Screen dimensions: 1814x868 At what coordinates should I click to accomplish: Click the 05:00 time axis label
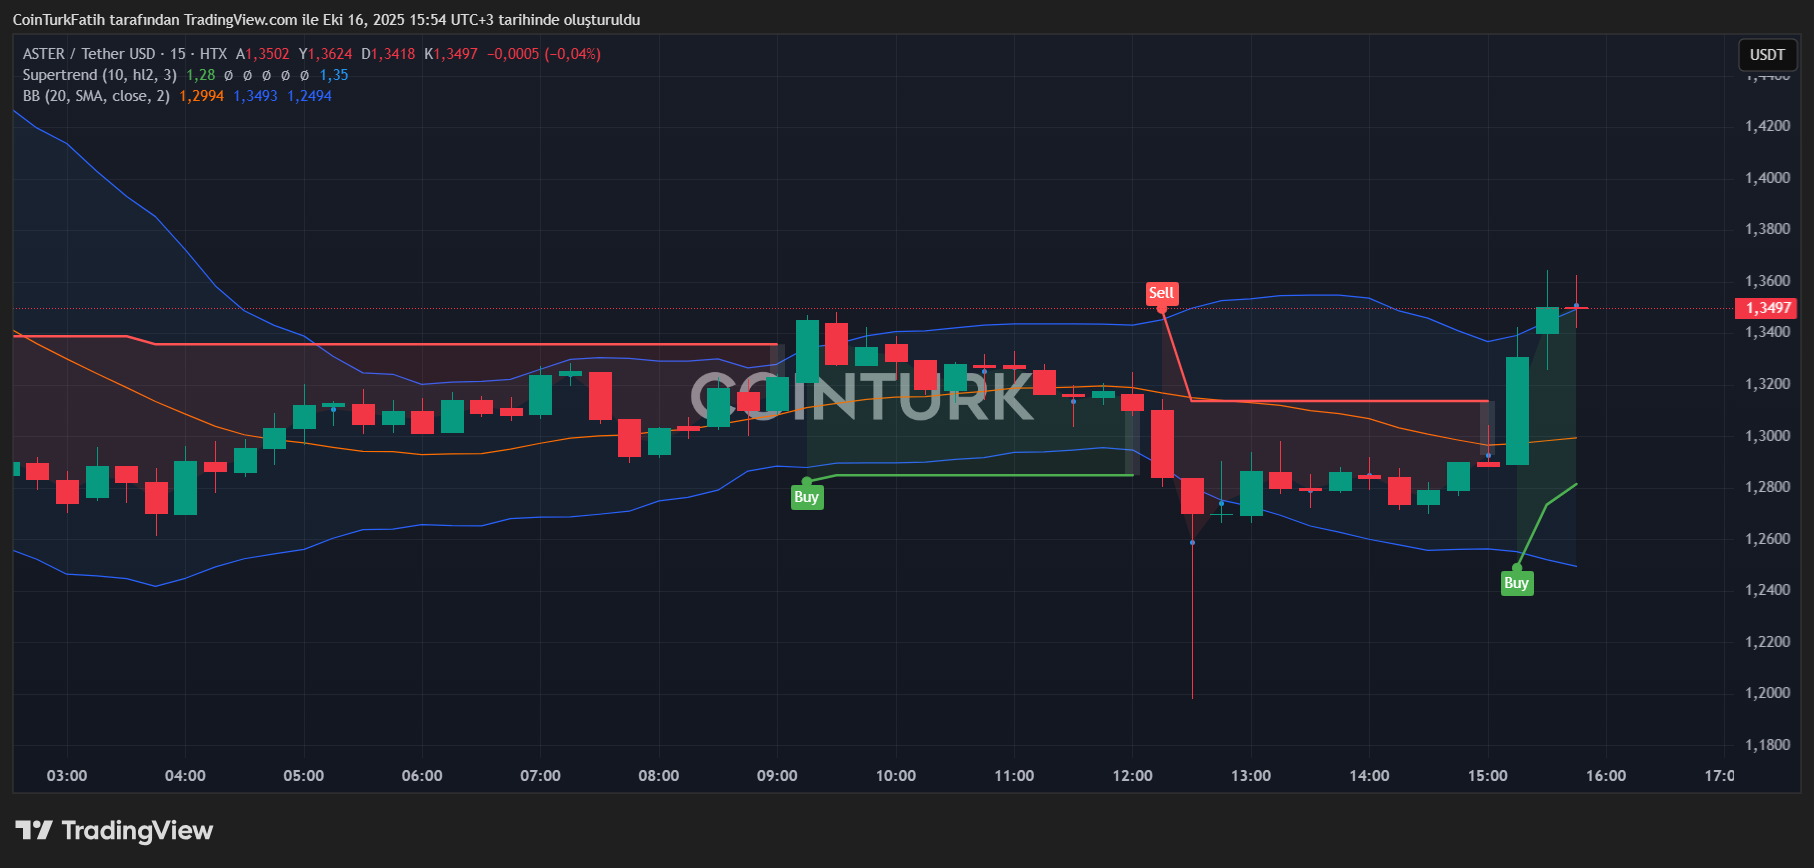(304, 776)
